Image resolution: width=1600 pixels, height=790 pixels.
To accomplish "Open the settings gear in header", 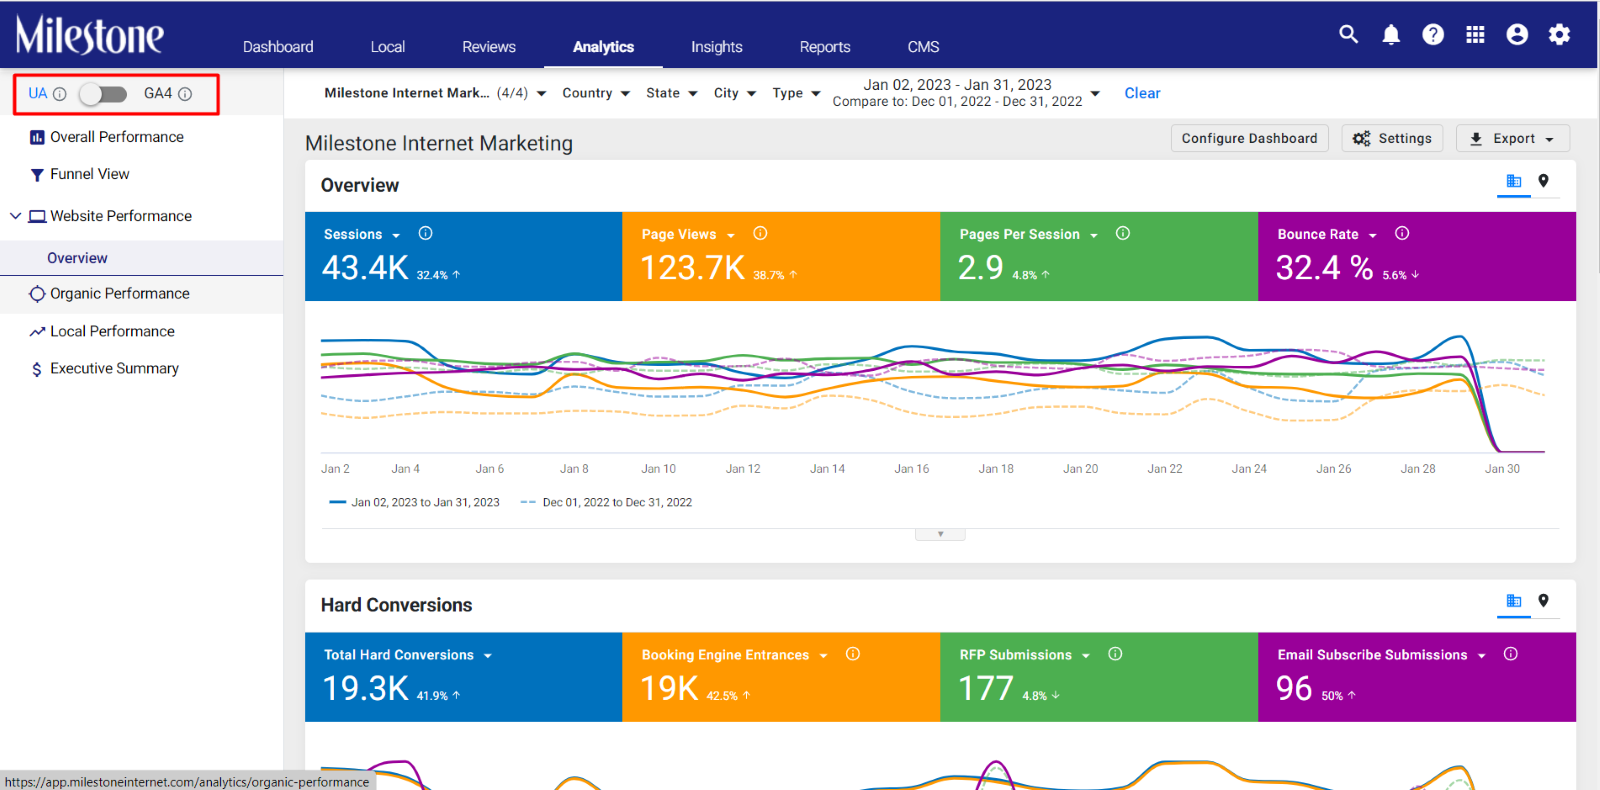I will [1559, 35].
